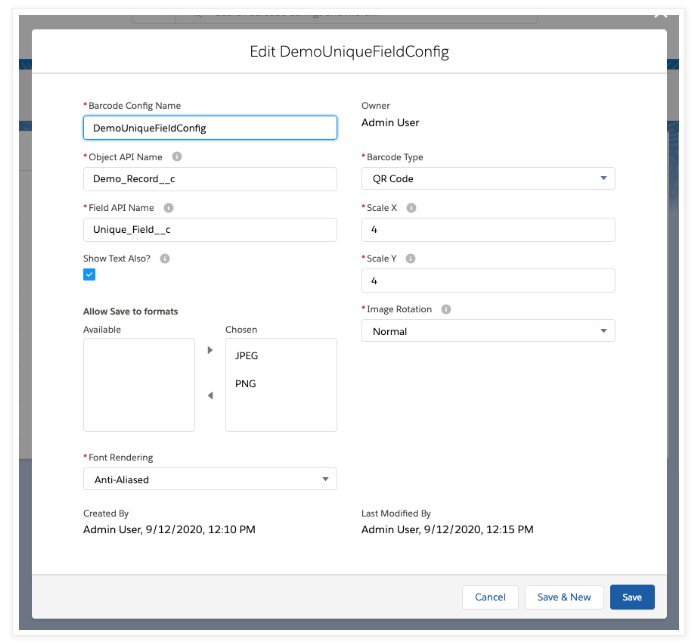Click info icon next to Image Rotation
The width and height of the screenshot is (695, 644).
coord(446,309)
